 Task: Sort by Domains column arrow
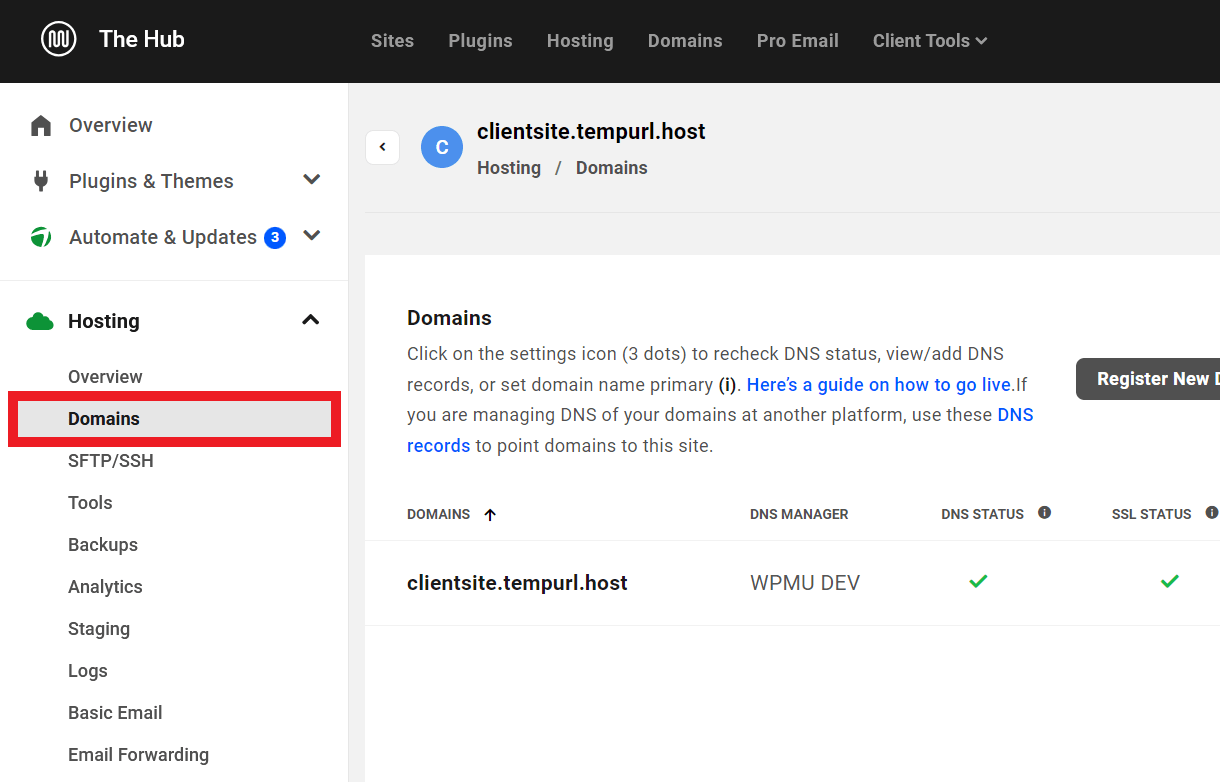coord(490,515)
